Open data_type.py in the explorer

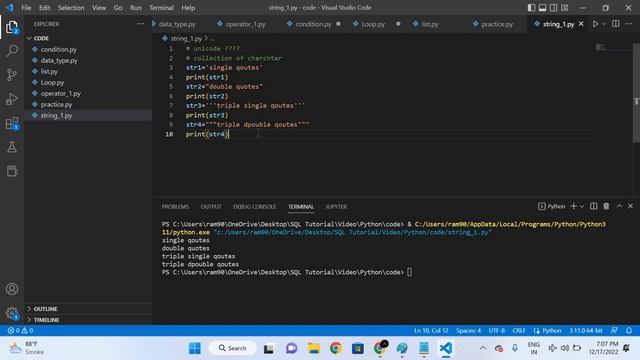point(88,60)
